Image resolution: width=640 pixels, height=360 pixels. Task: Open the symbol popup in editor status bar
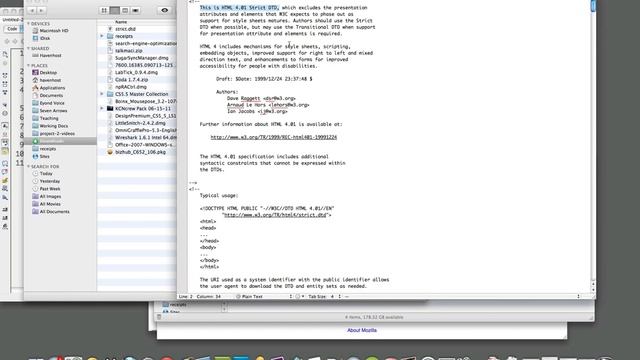click(x=461, y=296)
